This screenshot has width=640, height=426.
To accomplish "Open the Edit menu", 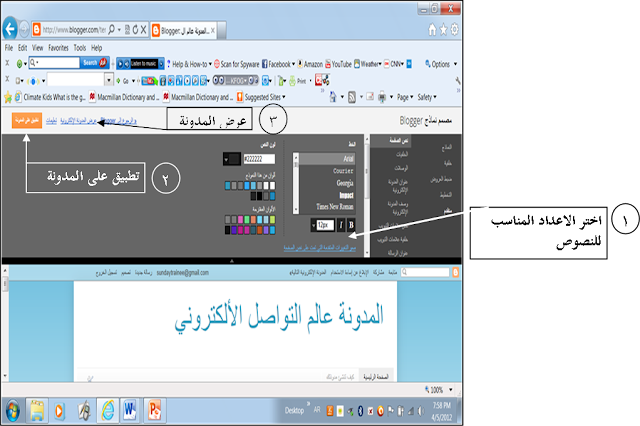I will pyautogui.click(x=22, y=48).
